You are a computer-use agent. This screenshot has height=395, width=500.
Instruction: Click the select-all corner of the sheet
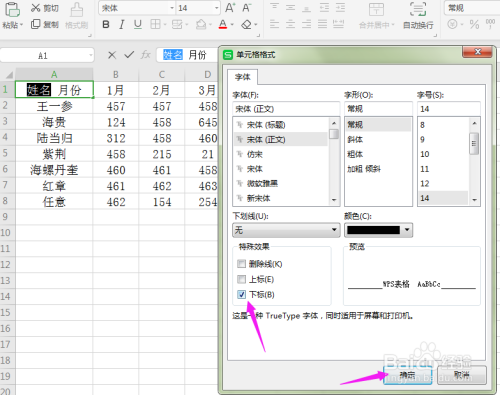tap(8, 74)
